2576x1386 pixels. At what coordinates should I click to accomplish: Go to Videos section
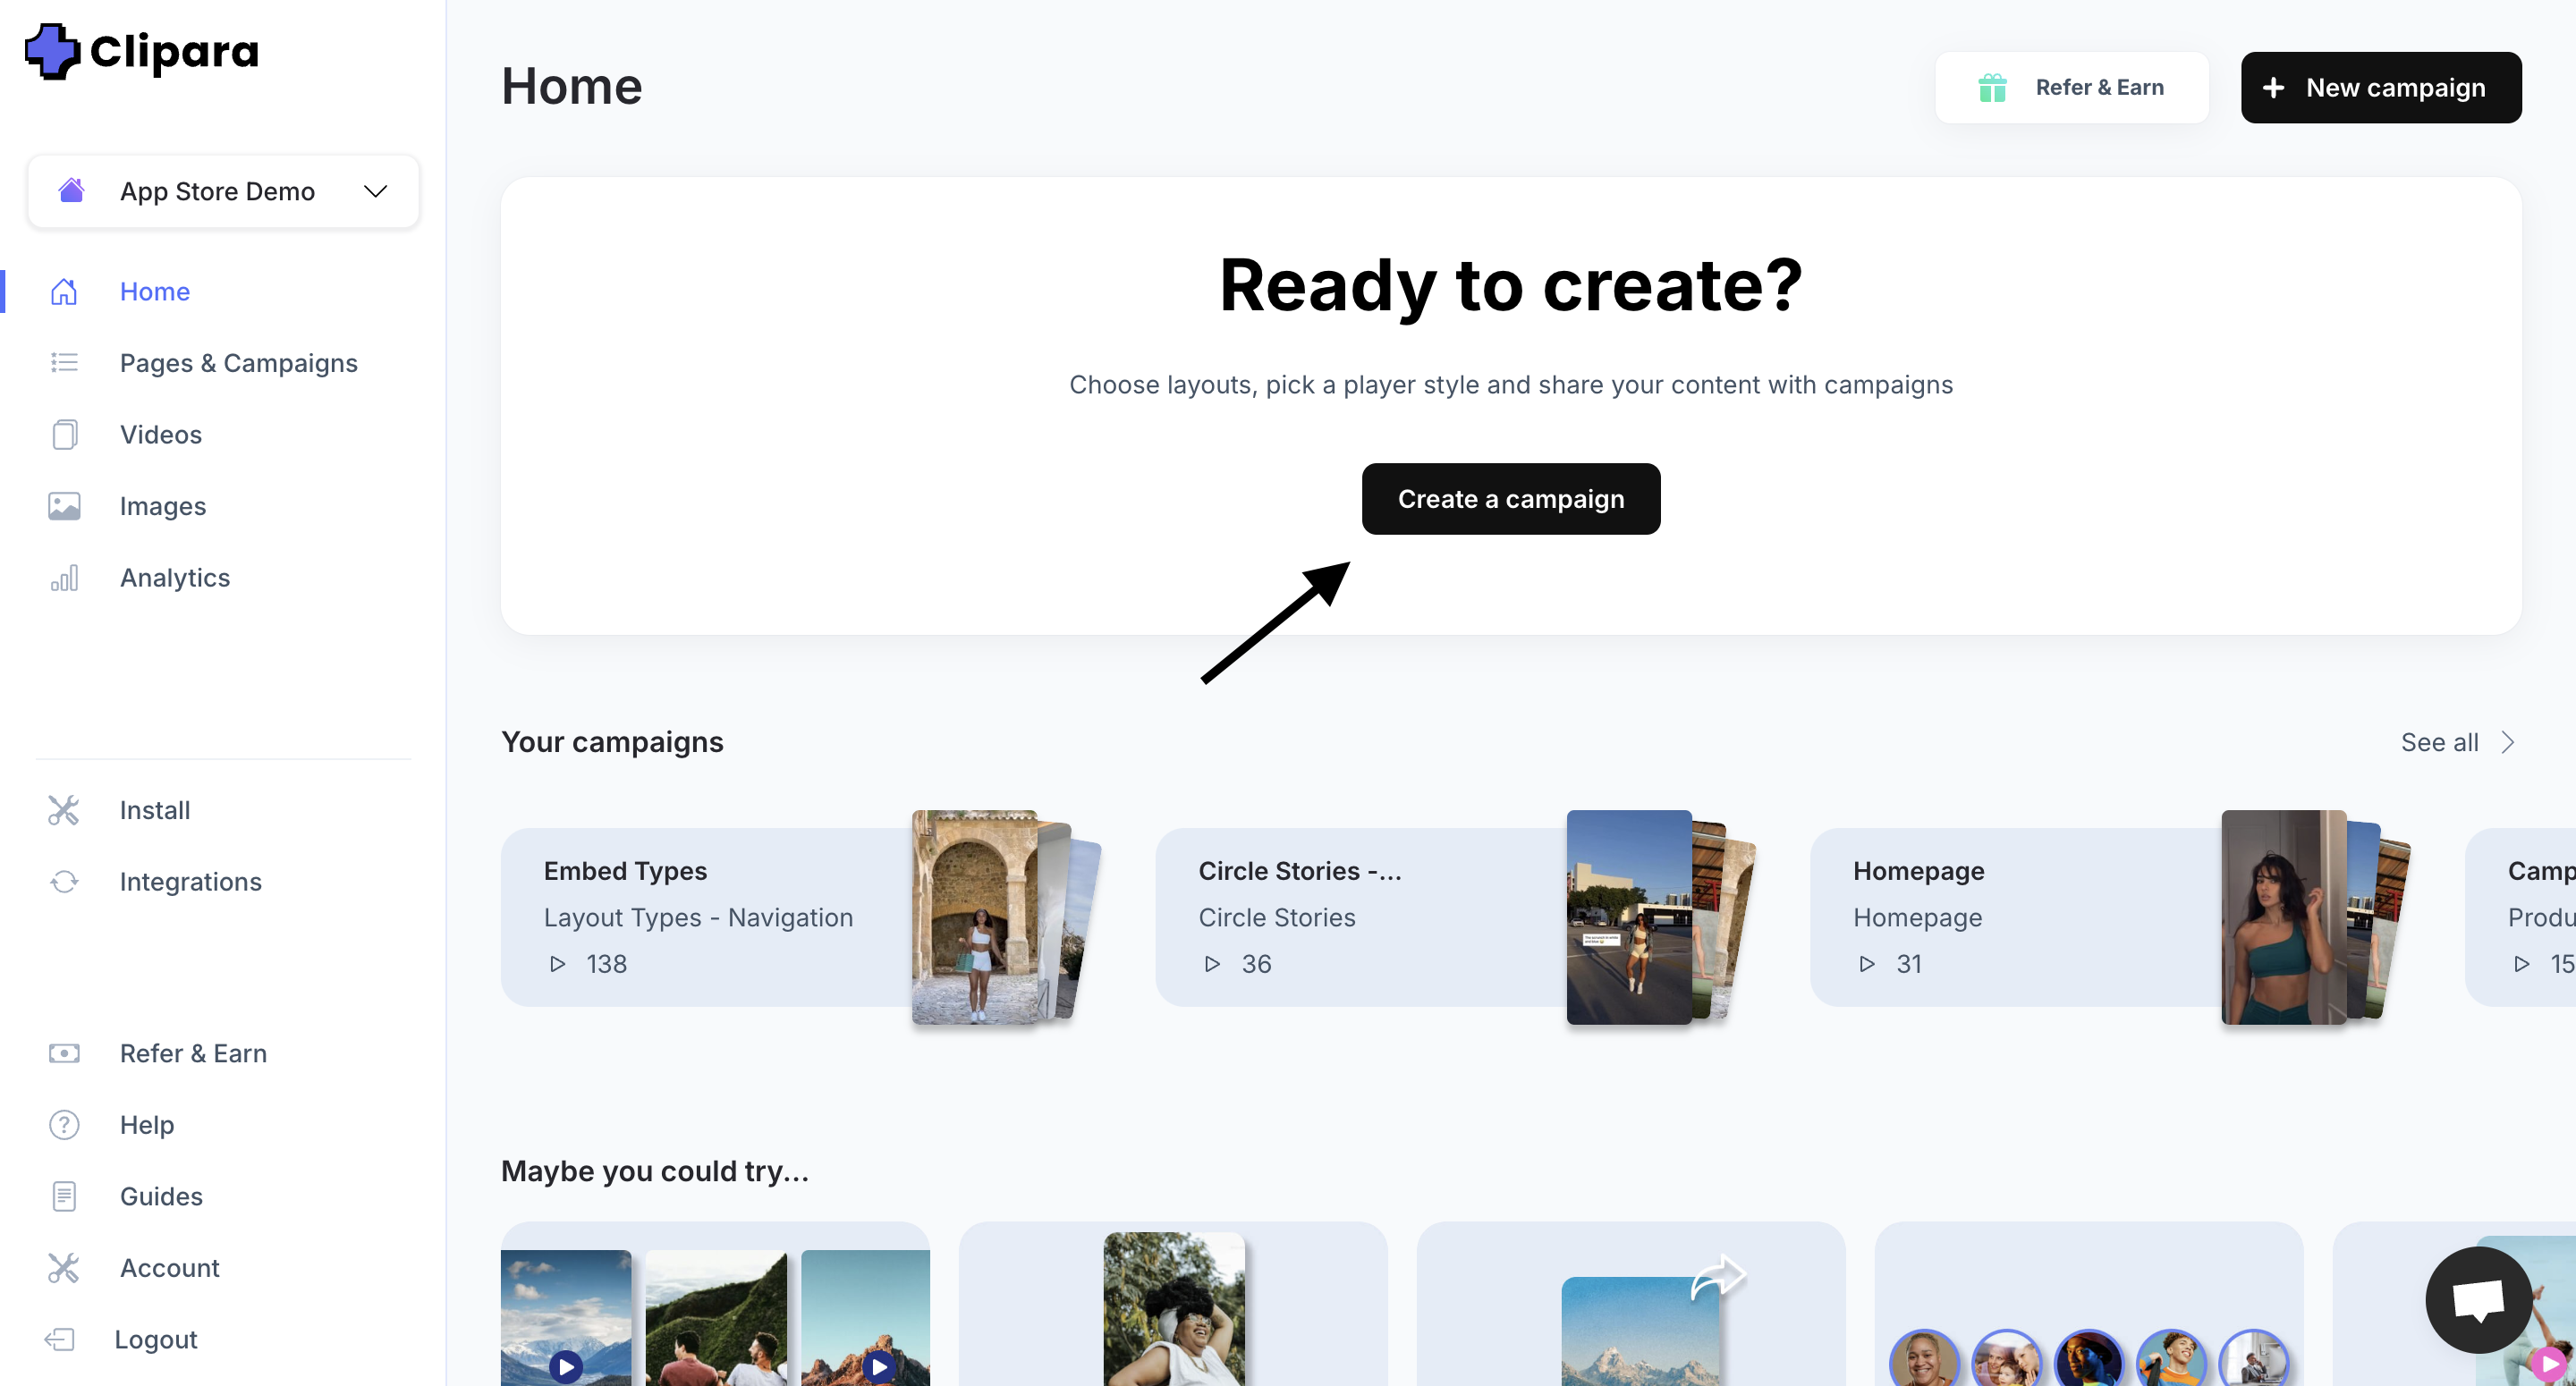(161, 434)
